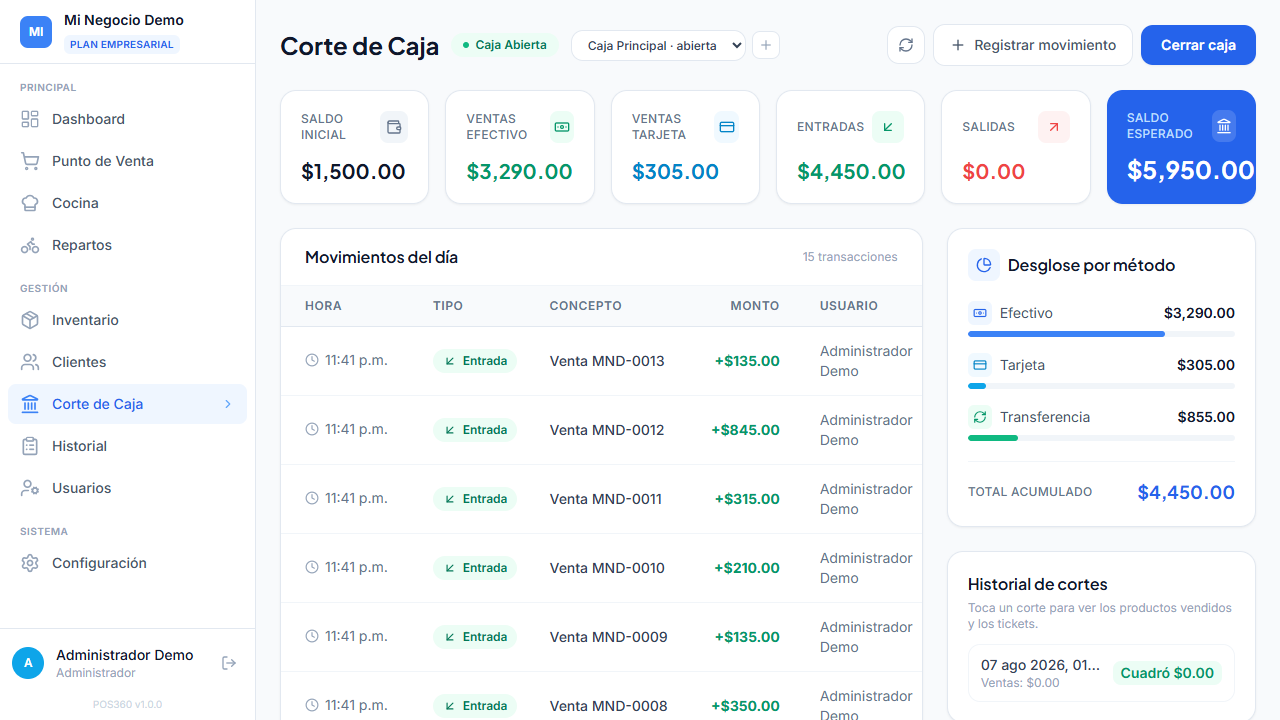Click the Efectivo progress bar
Image resolution: width=1280 pixels, height=720 pixels.
pos(1101,334)
